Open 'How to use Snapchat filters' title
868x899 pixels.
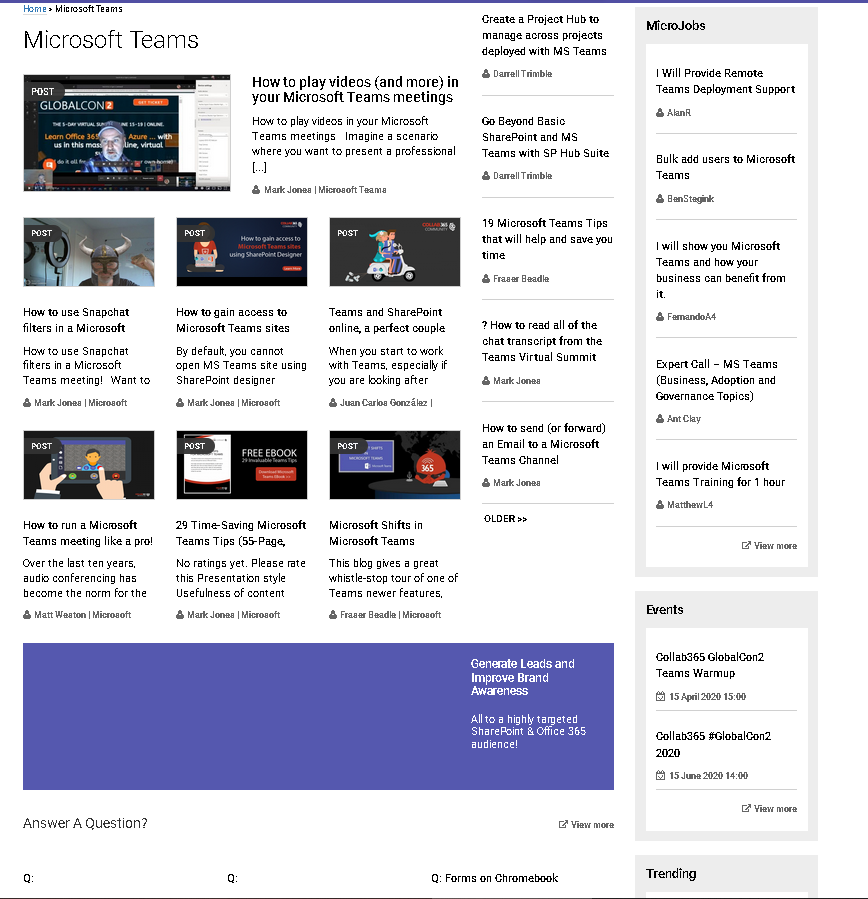(76, 320)
